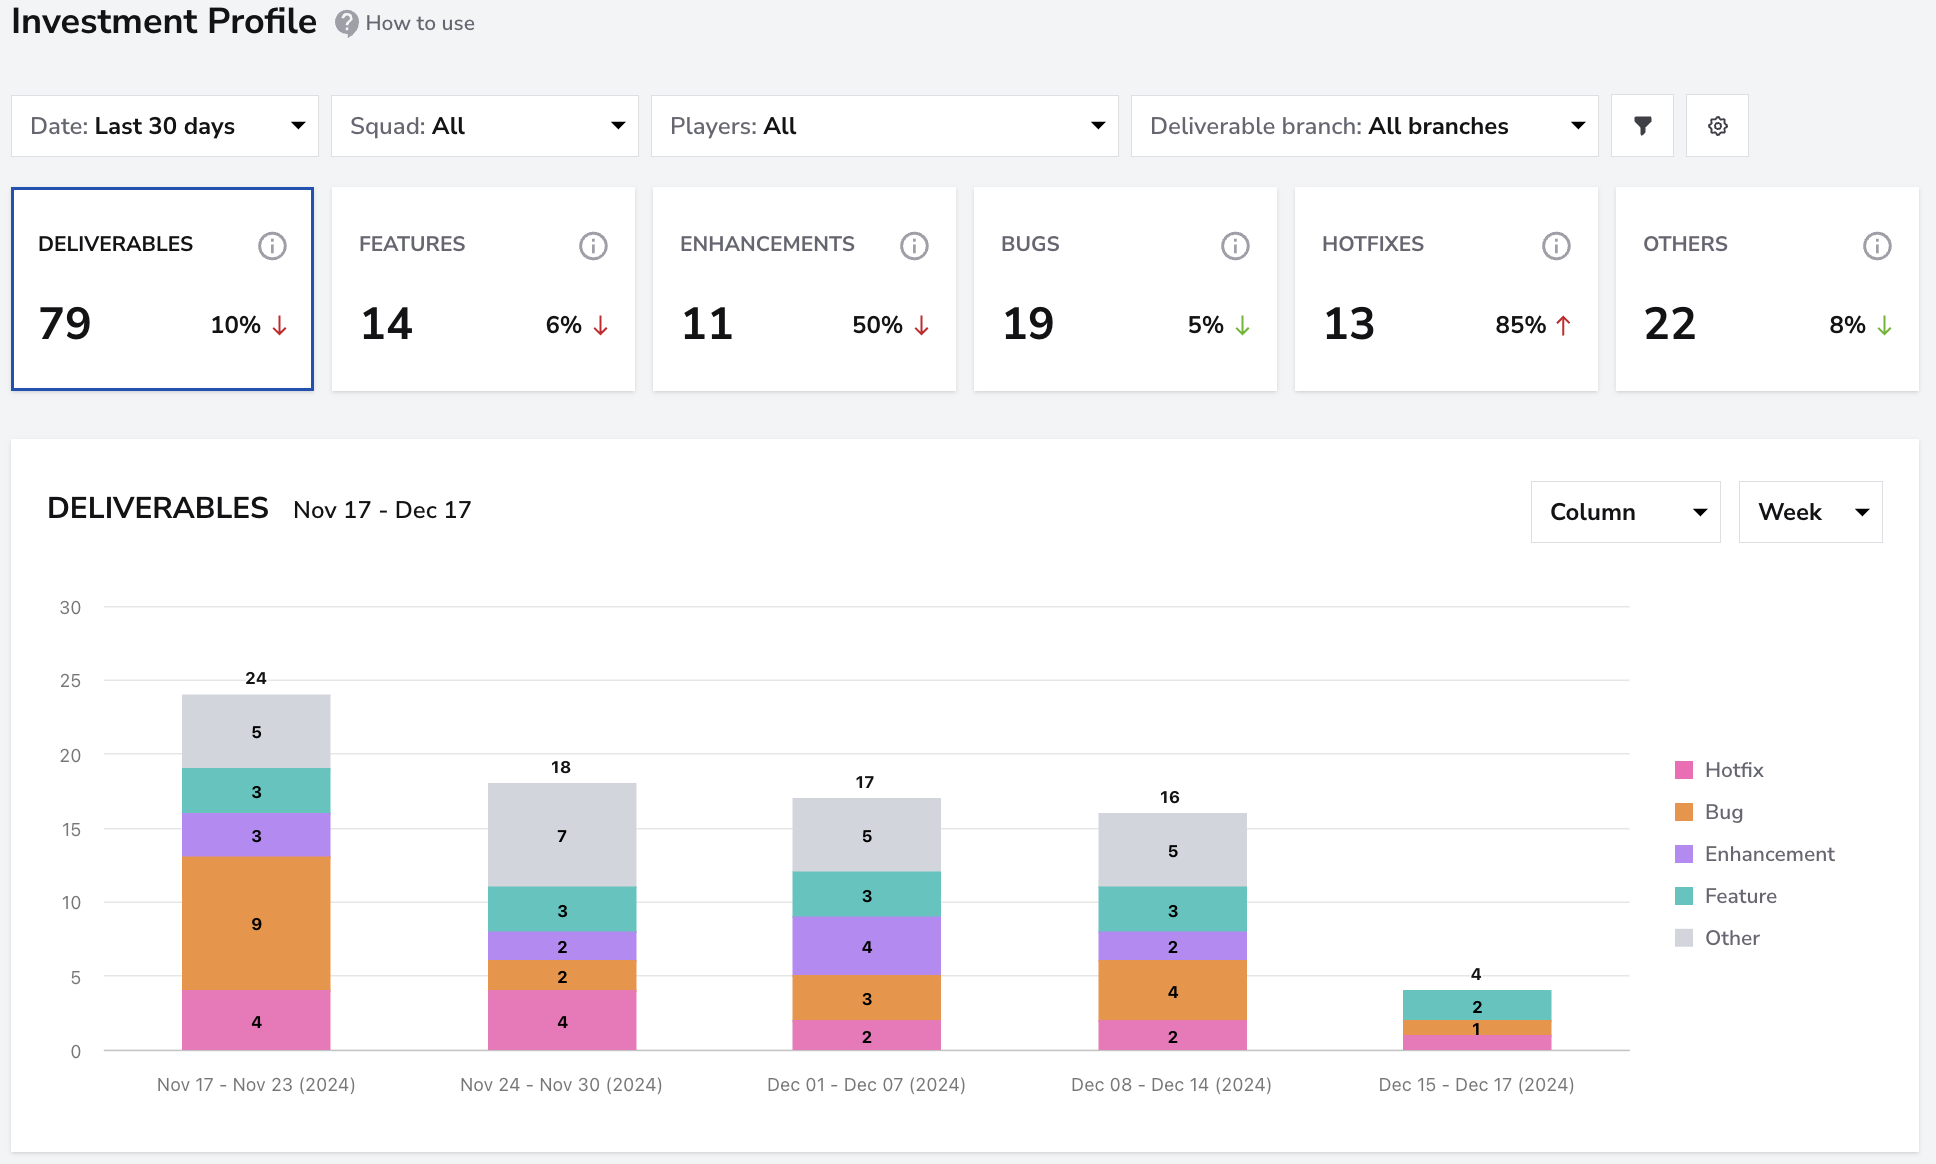Show info for the Bugs card
This screenshot has height=1164, width=1936.
pos(1235,245)
